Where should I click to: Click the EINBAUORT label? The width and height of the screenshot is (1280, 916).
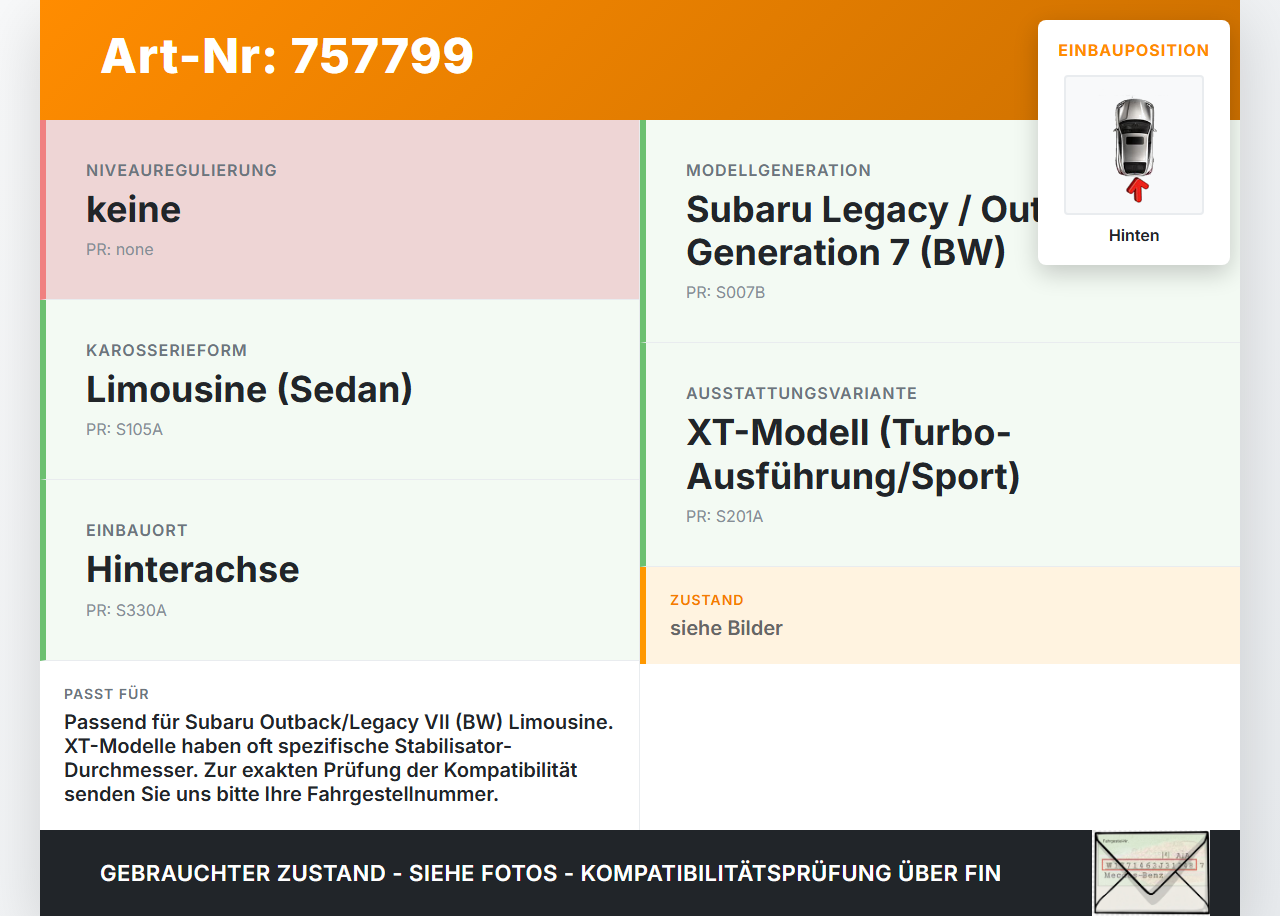(137, 531)
